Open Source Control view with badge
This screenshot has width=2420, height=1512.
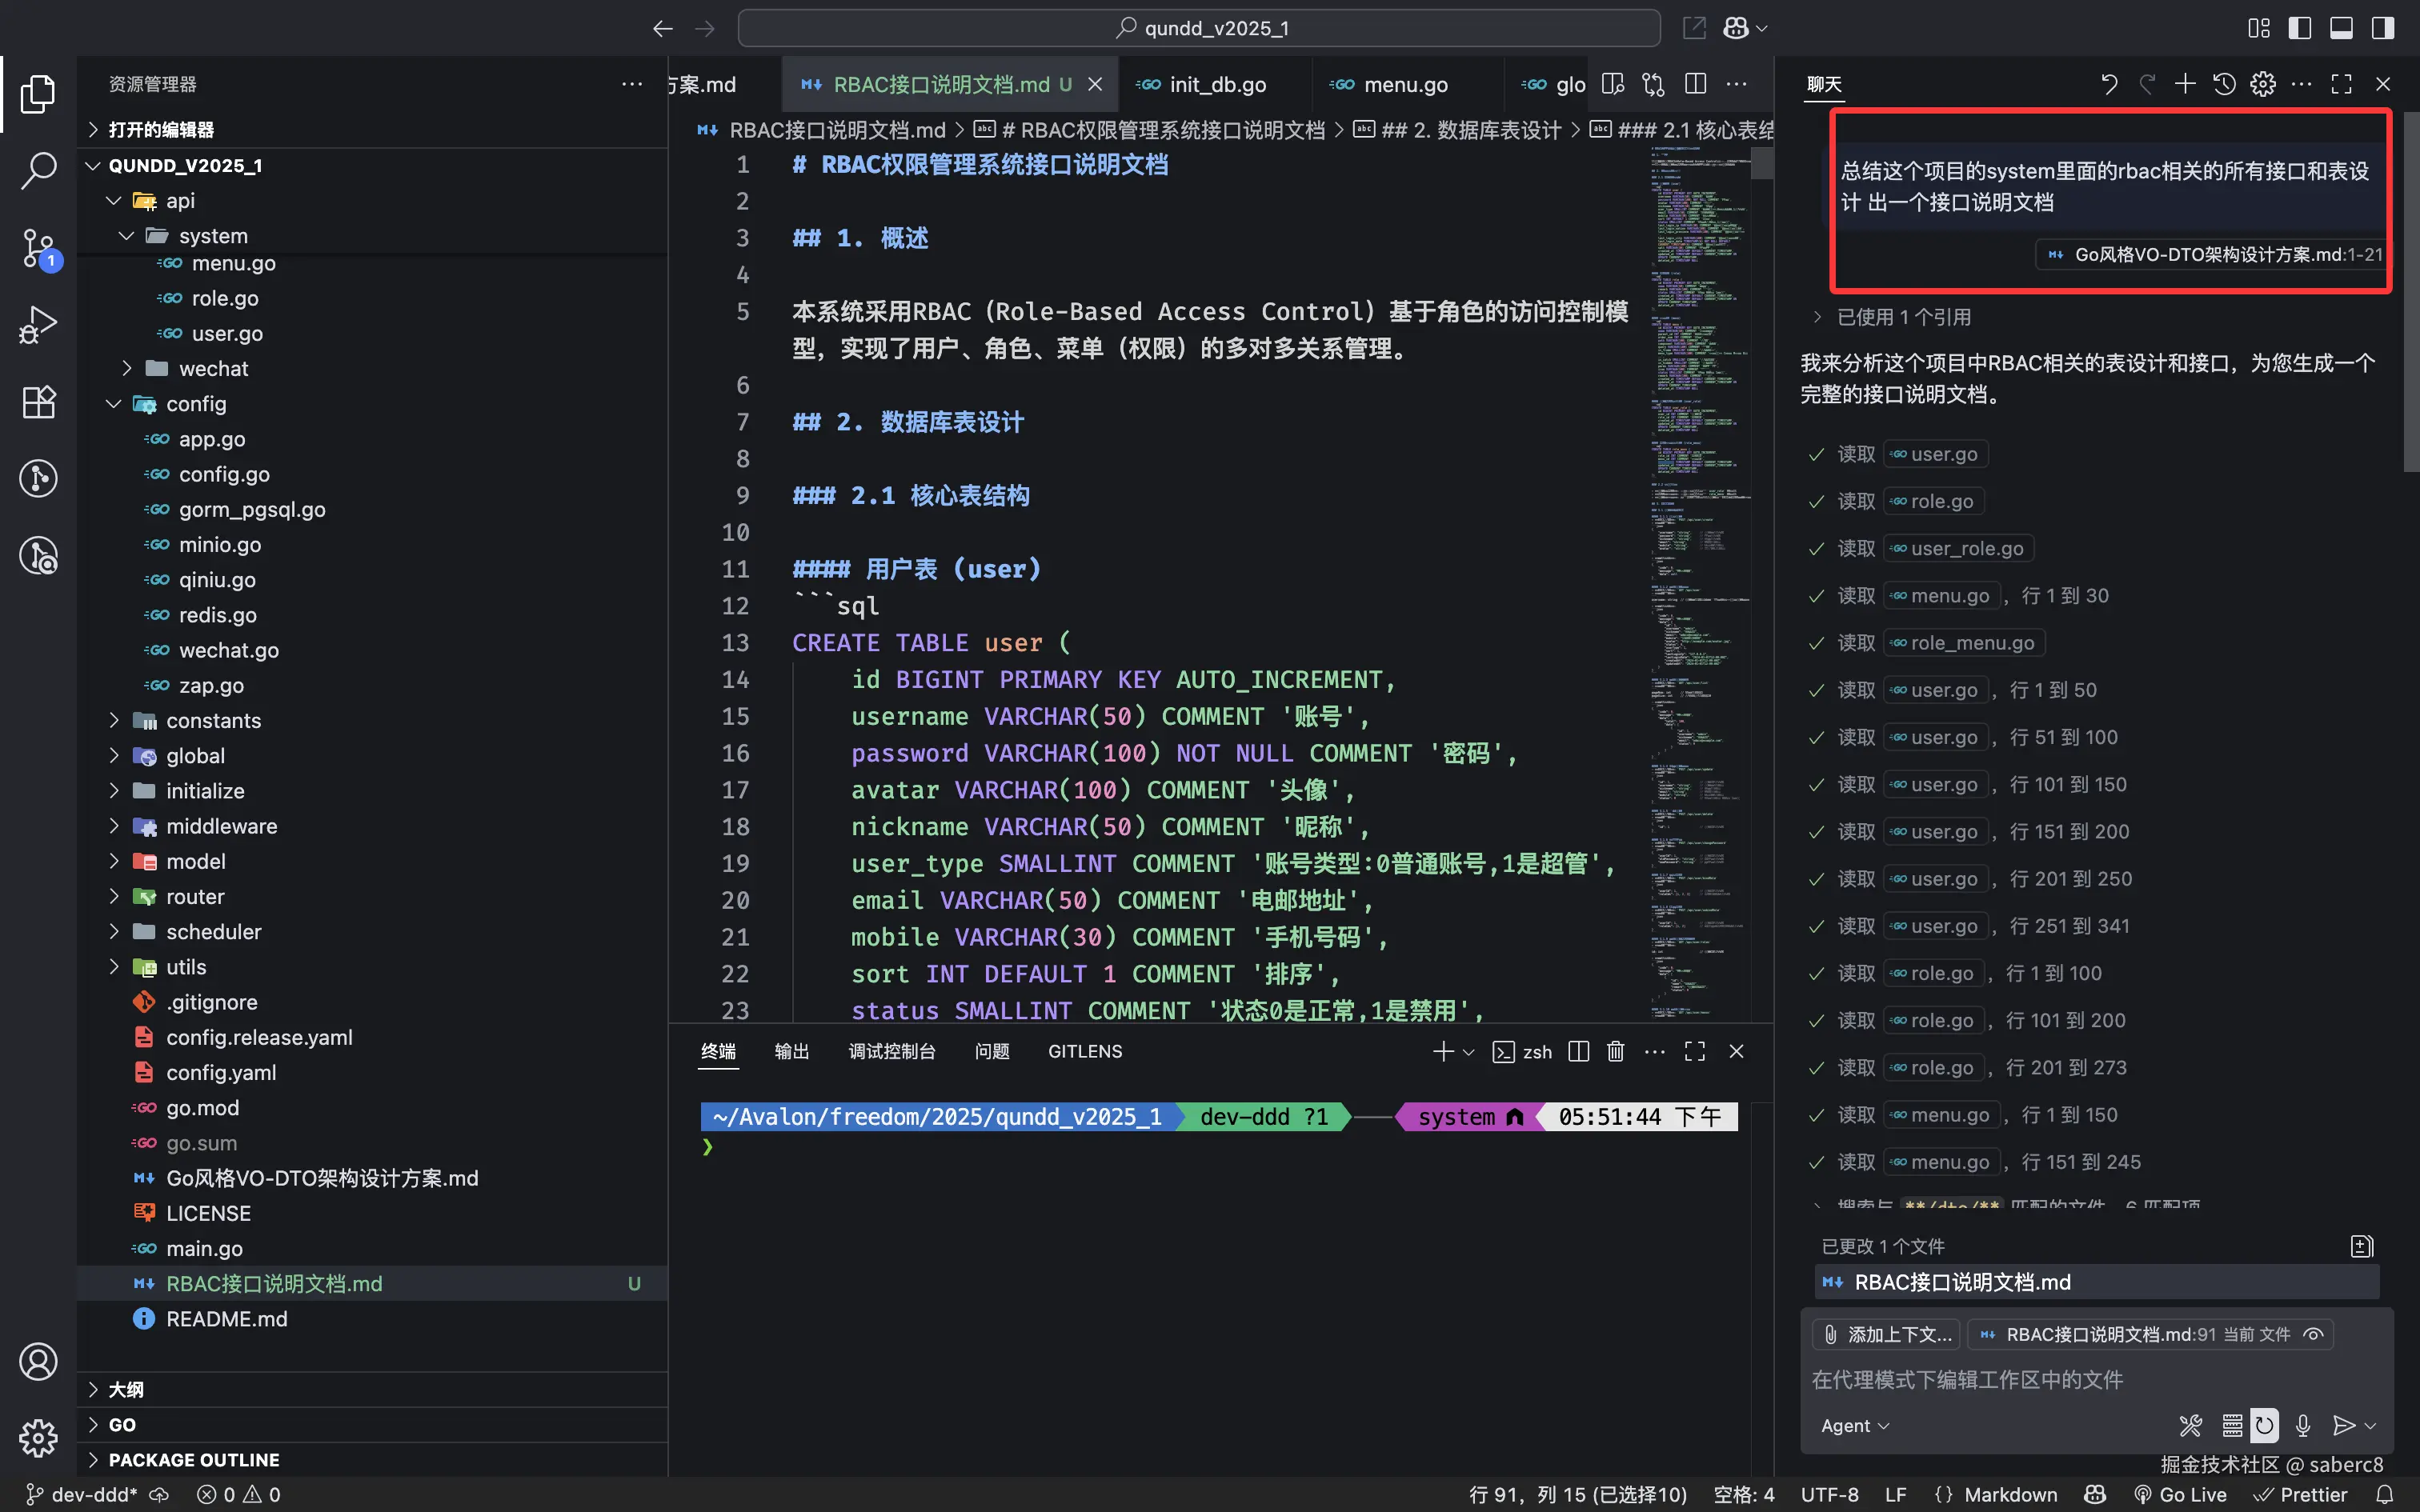[x=38, y=247]
